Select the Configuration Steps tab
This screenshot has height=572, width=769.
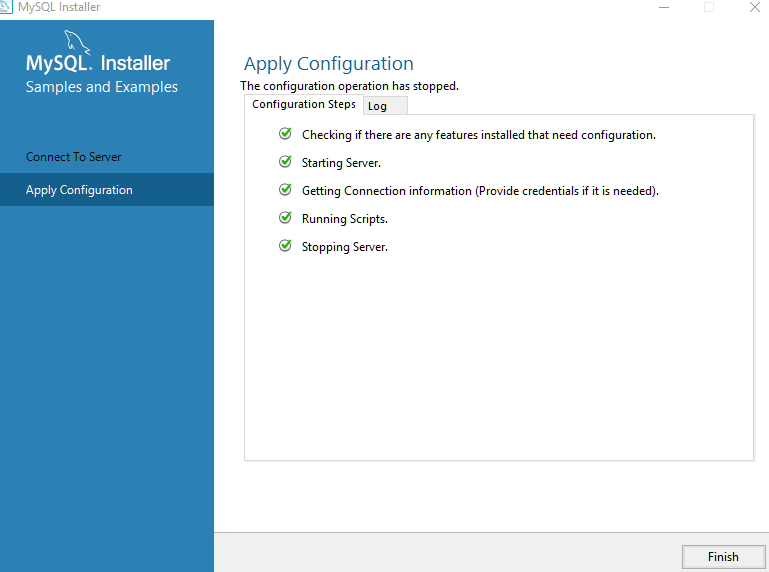point(303,105)
